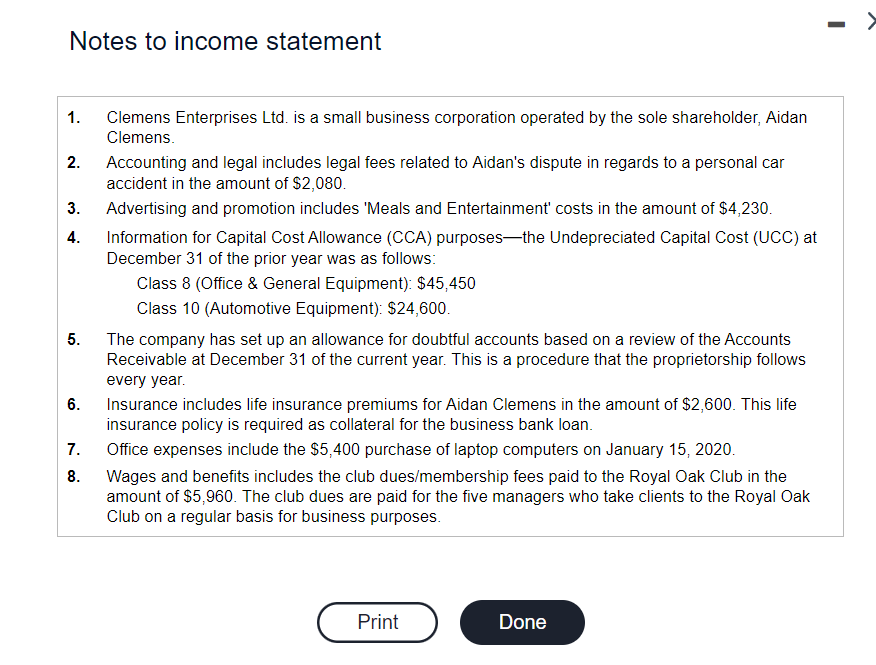Click the Print button
This screenshot has height=665, width=876.
377,622
